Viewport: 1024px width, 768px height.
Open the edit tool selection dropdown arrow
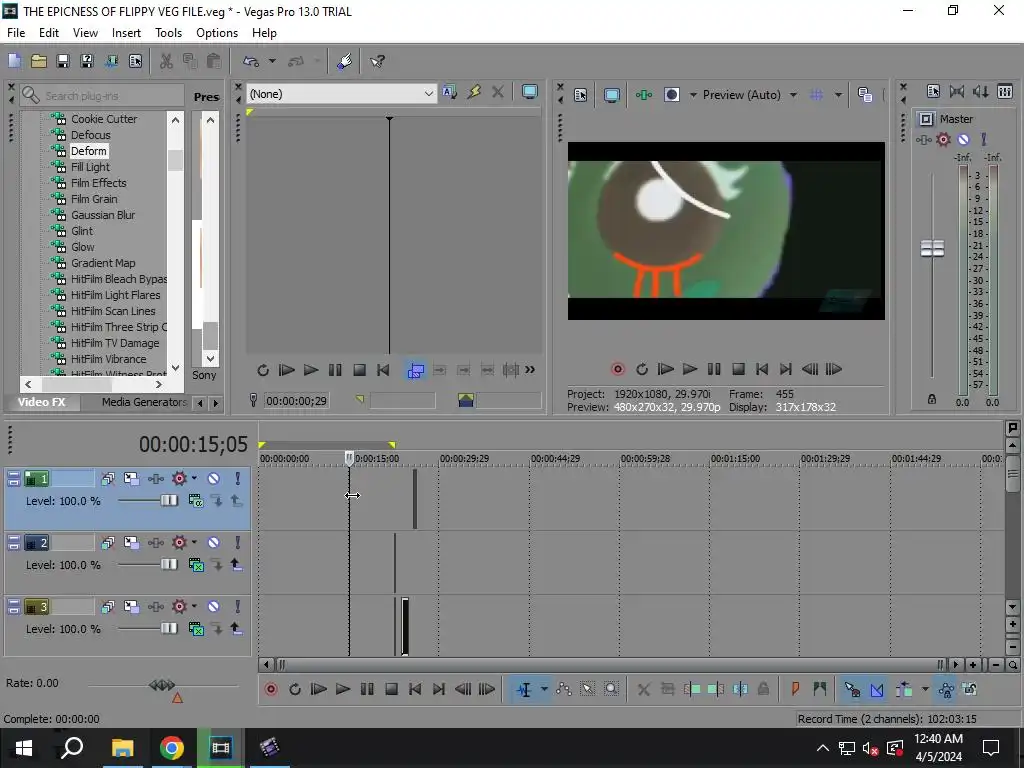544,690
